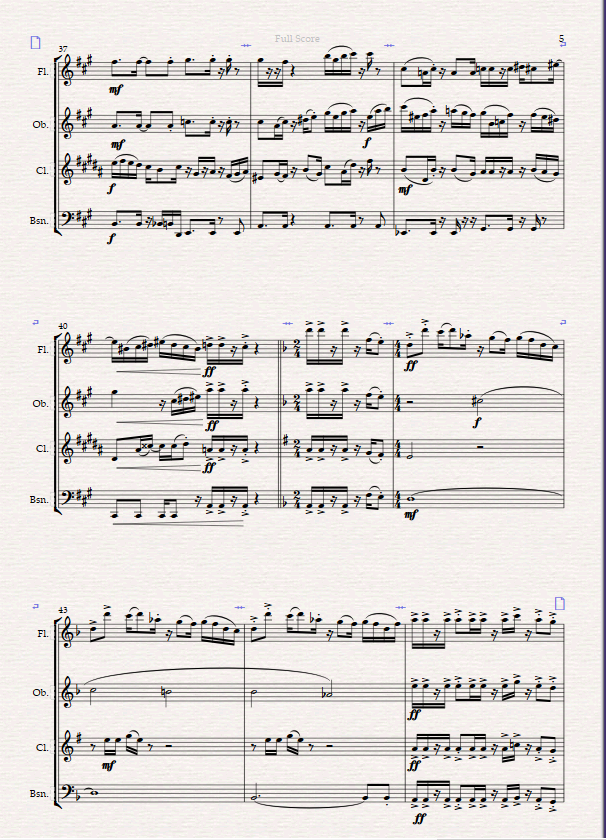The image size is (606, 840).
Task: Select the layout mark above the barline starting bar 45
Action: tap(400, 608)
